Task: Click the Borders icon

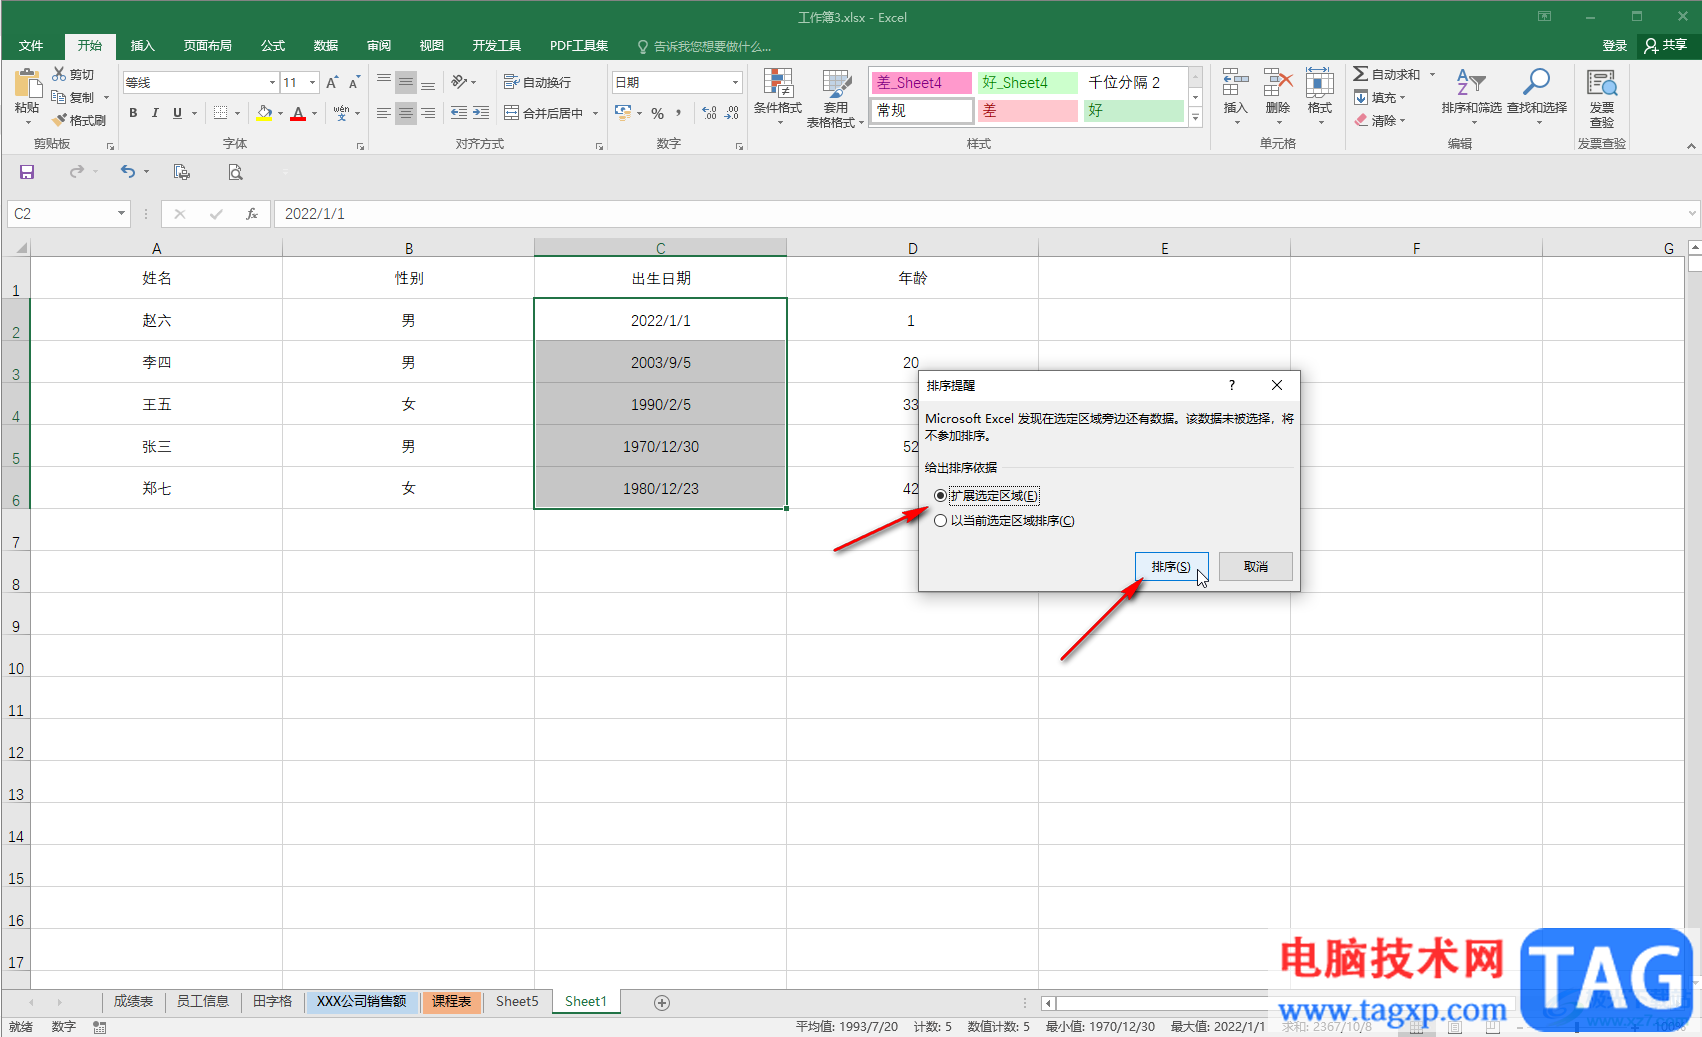Action: [x=221, y=113]
